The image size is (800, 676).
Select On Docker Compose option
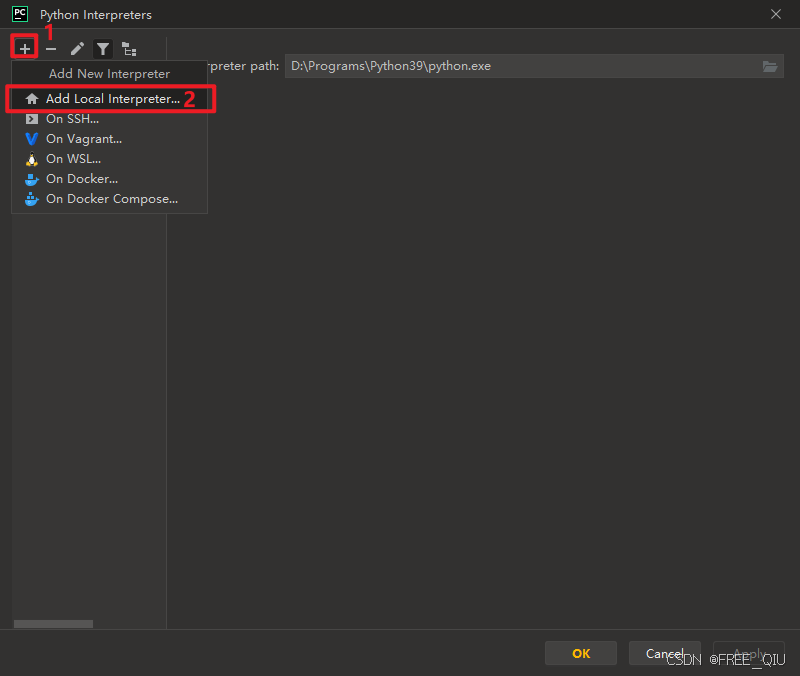click(110, 199)
